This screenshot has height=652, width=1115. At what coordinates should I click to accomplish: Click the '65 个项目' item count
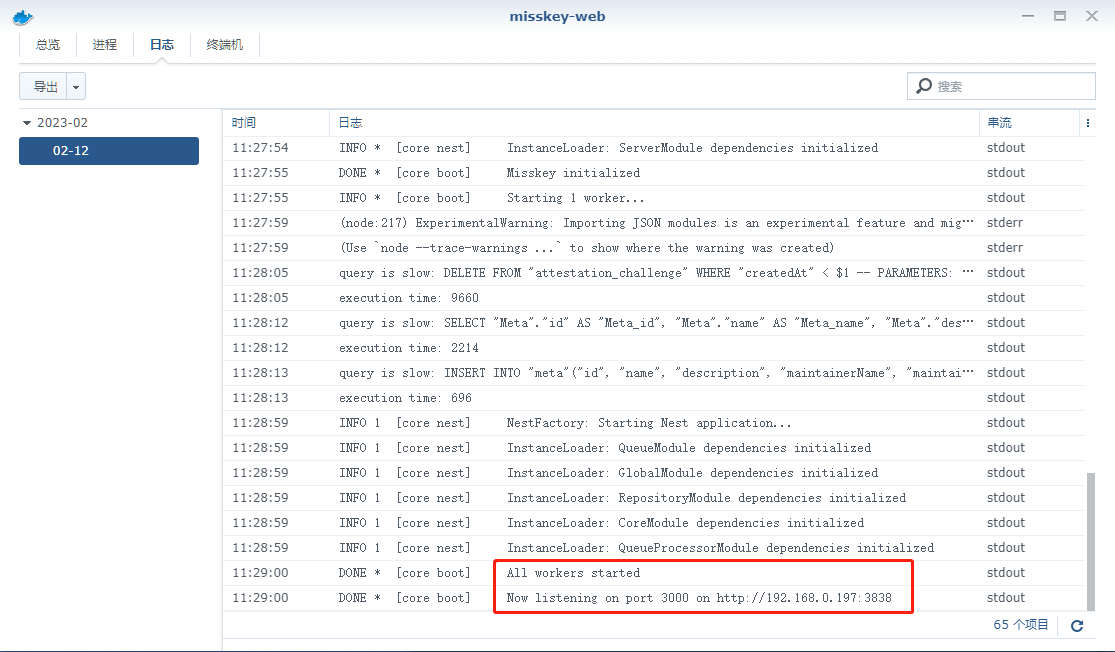click(1020, 625)
